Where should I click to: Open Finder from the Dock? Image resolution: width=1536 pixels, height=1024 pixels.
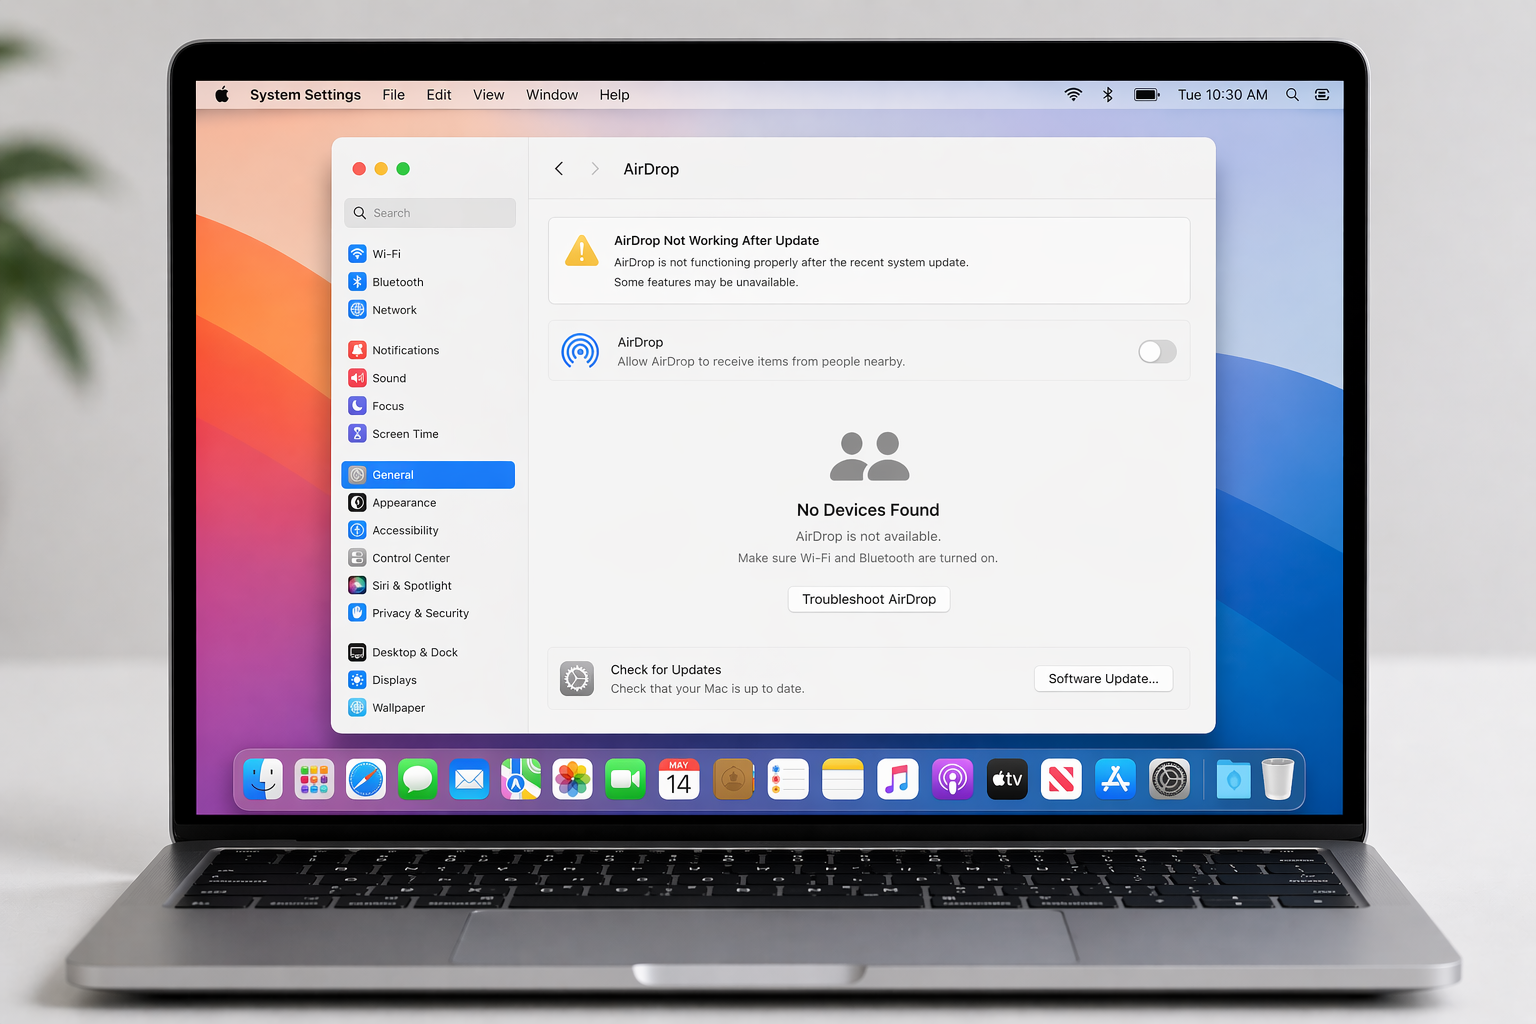point(263,779)
